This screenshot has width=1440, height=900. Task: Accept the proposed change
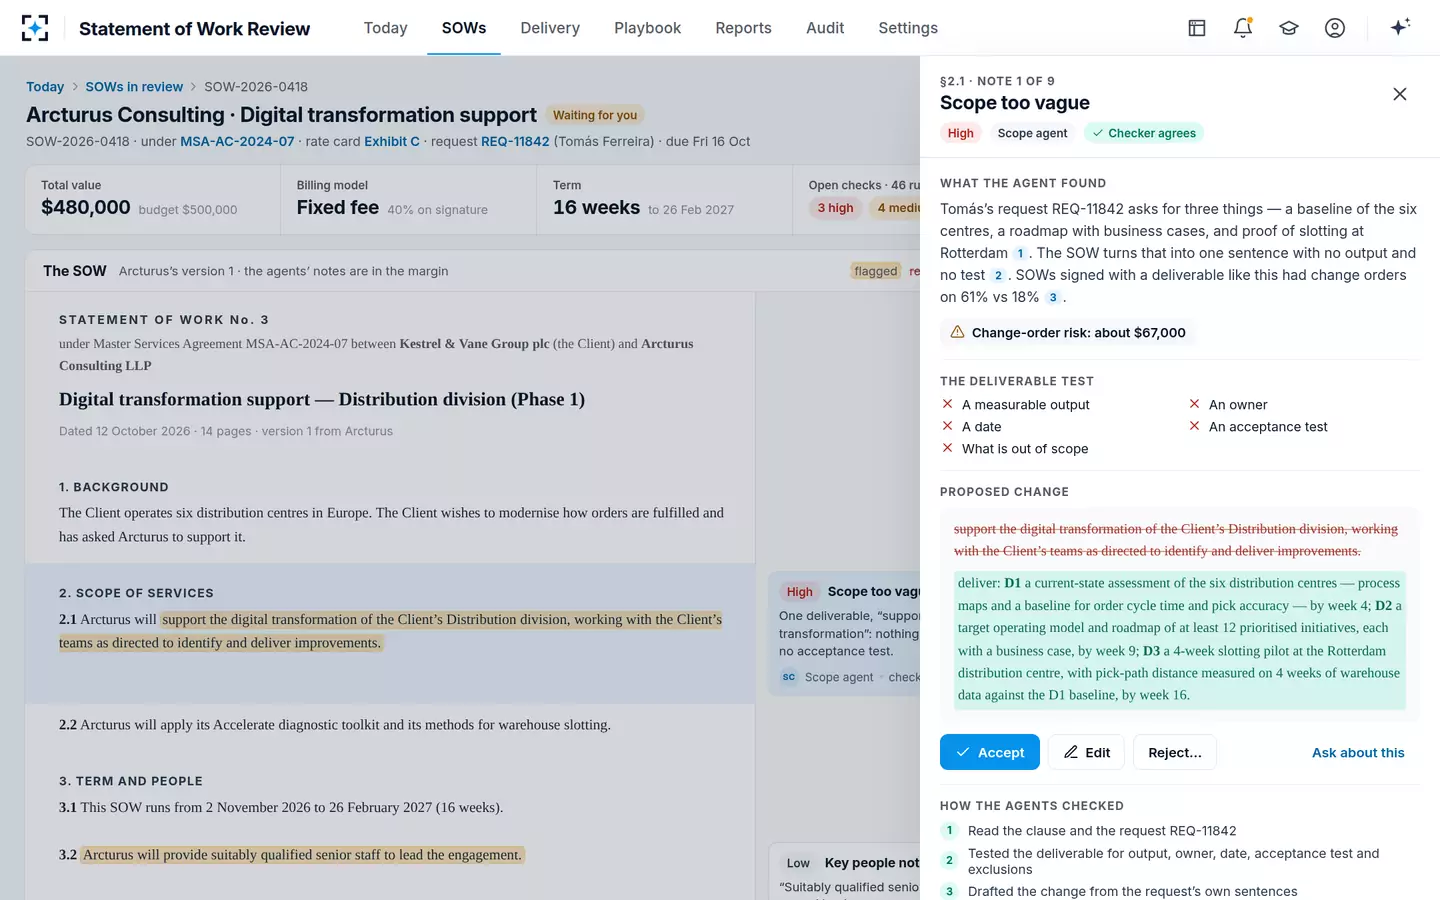(990, 752)
